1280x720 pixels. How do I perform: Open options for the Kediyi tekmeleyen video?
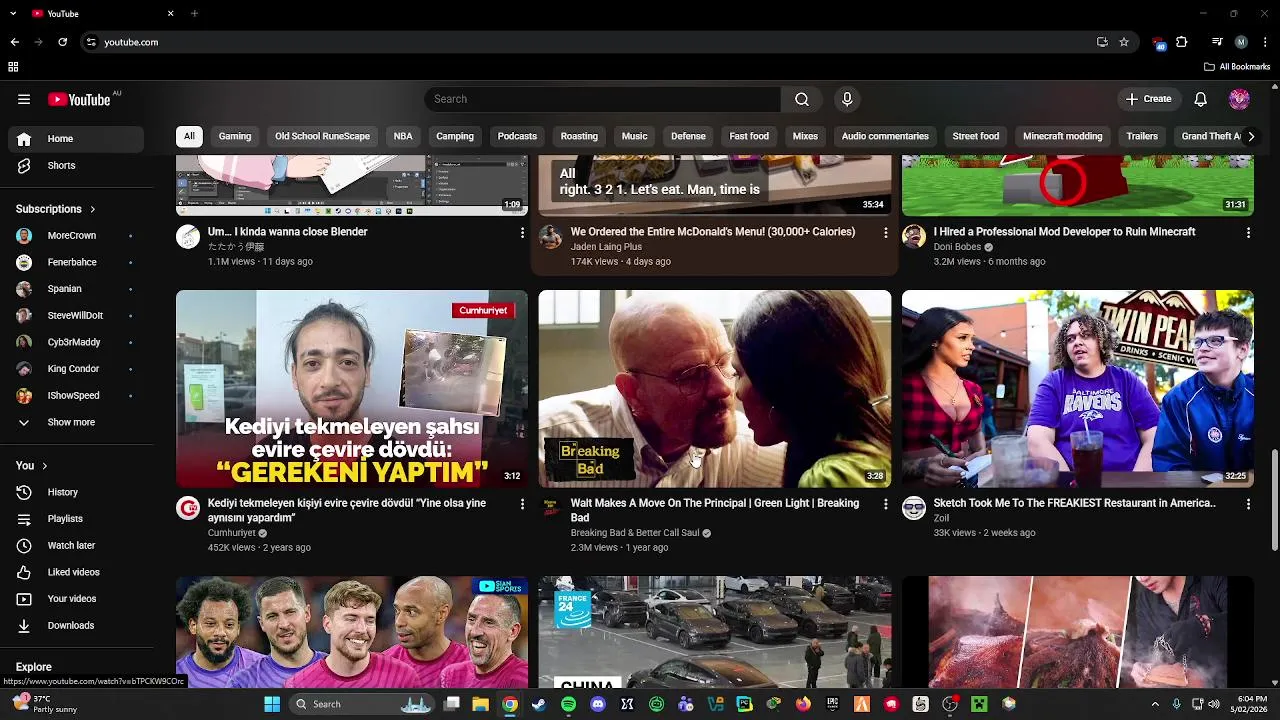522,504
